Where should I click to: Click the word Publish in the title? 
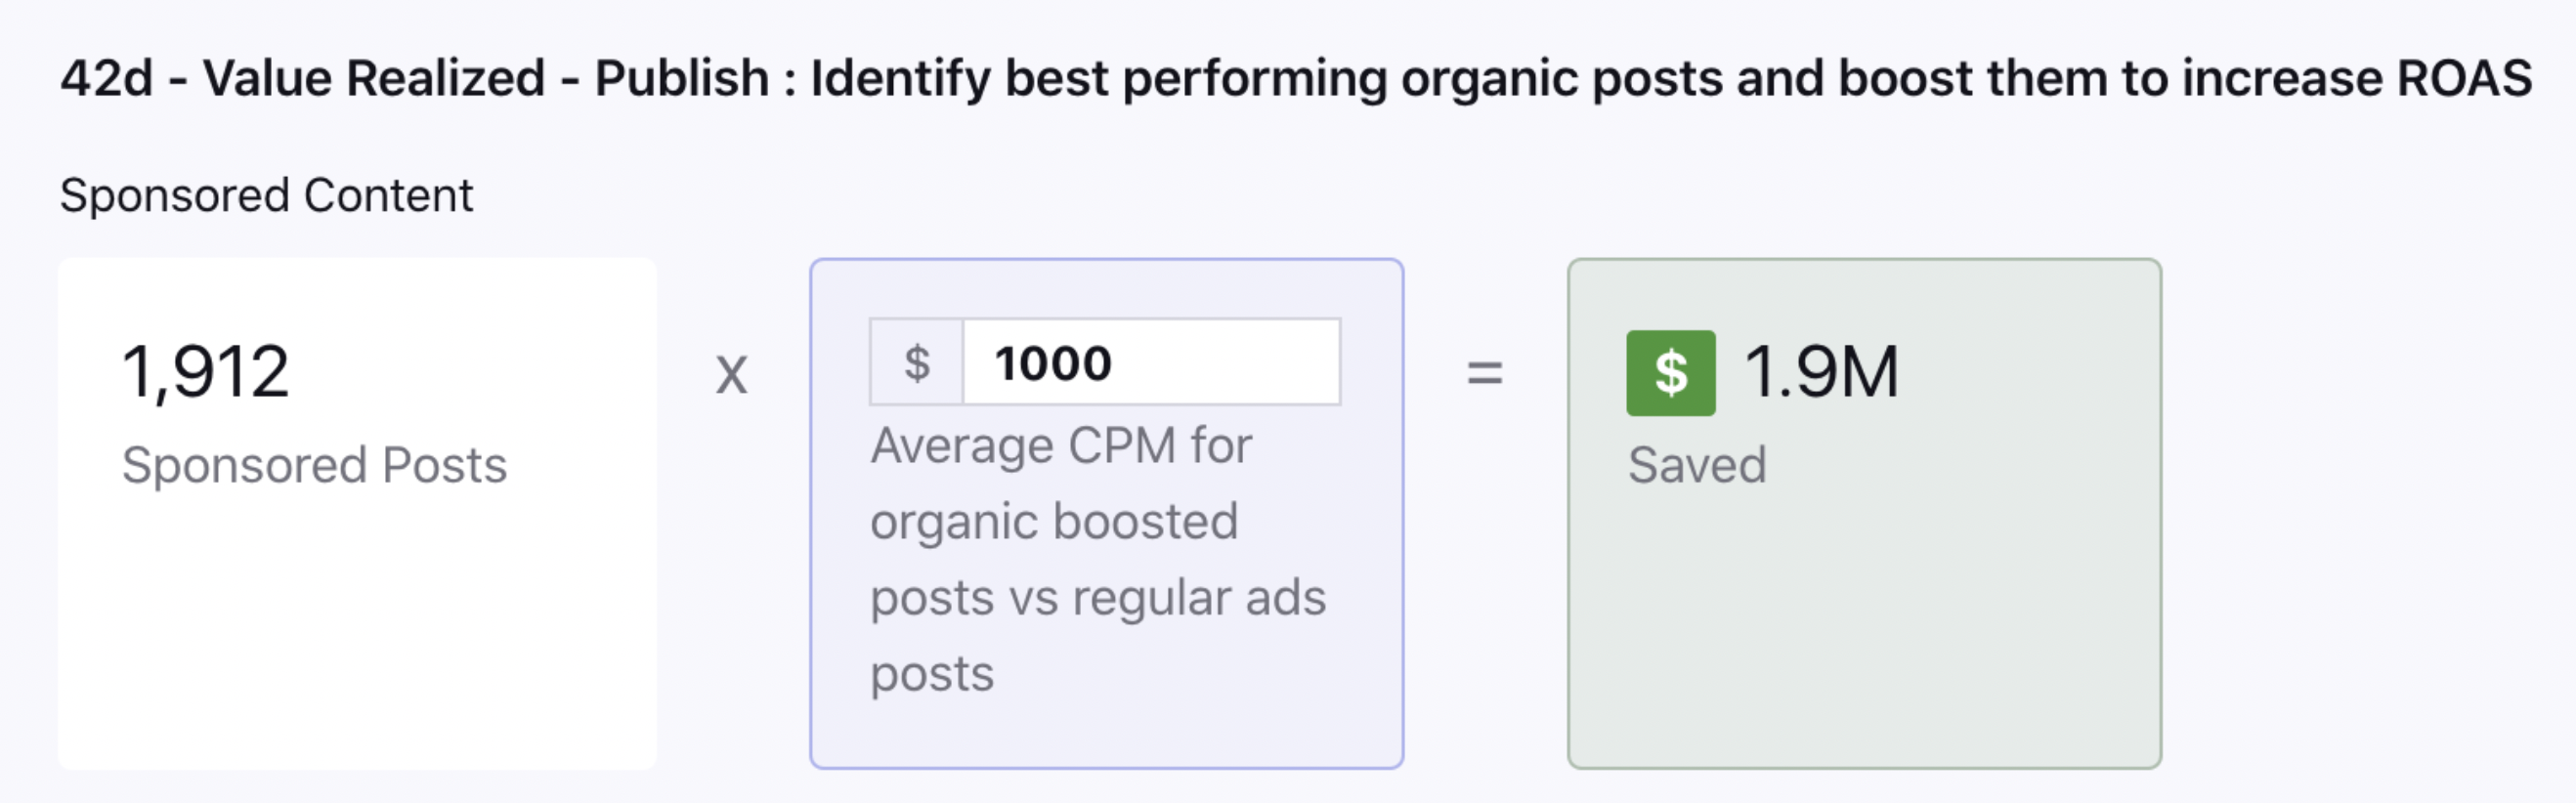pyautogui.click(x=682, y=78)
